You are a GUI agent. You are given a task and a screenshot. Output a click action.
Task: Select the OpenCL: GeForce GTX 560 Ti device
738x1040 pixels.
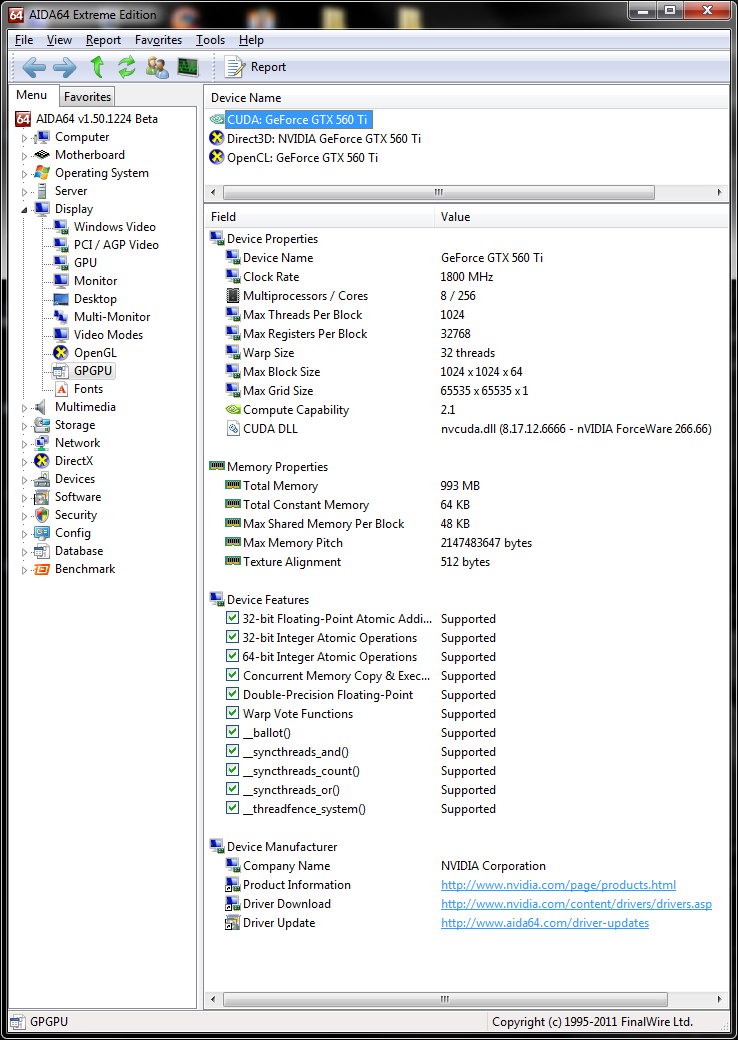pos(302,158)
